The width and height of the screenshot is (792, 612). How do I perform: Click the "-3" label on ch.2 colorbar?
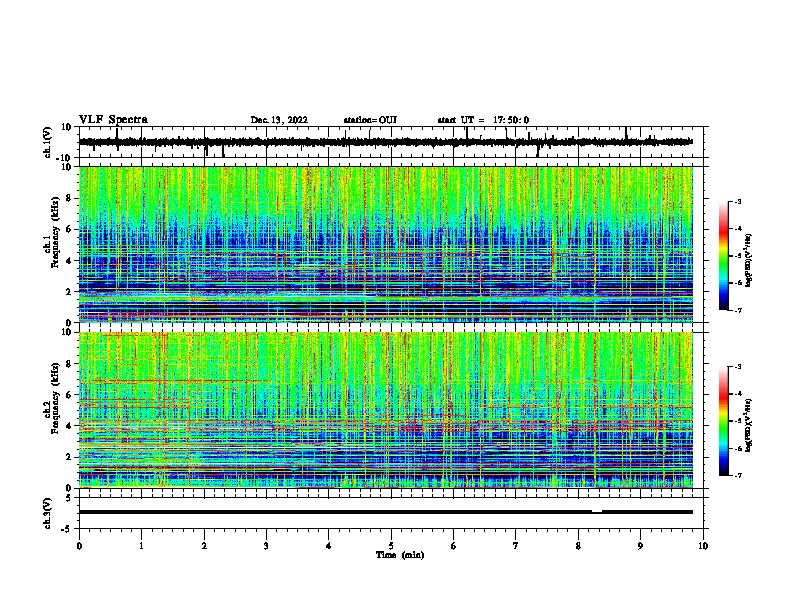click(737, 367)
